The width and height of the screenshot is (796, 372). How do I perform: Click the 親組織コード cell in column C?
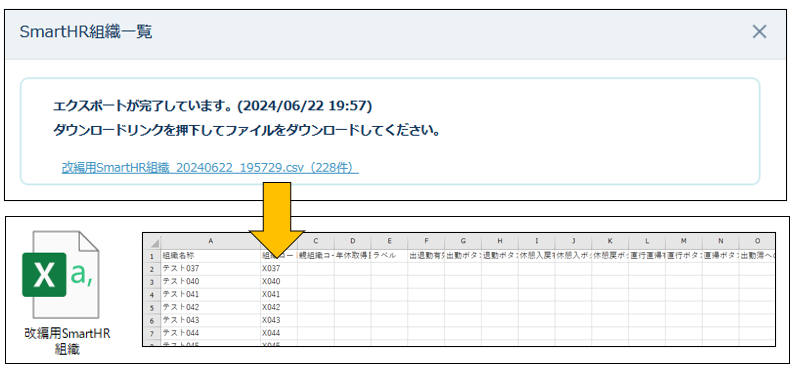tap(316, 256)
